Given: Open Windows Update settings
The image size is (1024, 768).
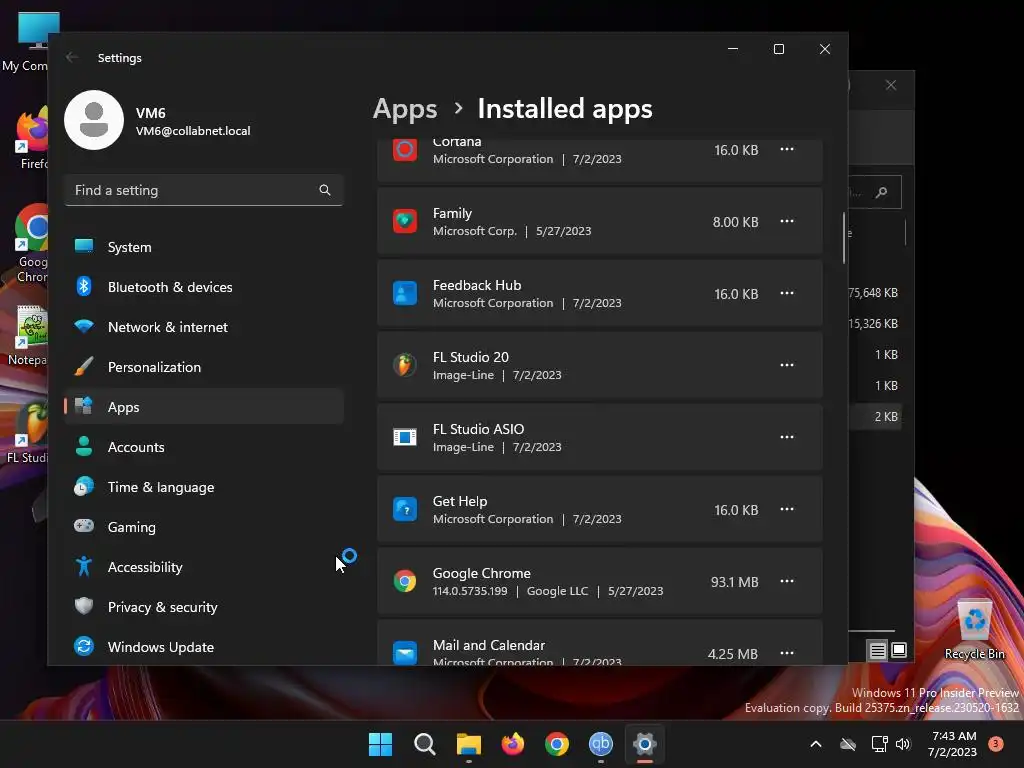Looking at the screenshot, I should click(204, 647).
